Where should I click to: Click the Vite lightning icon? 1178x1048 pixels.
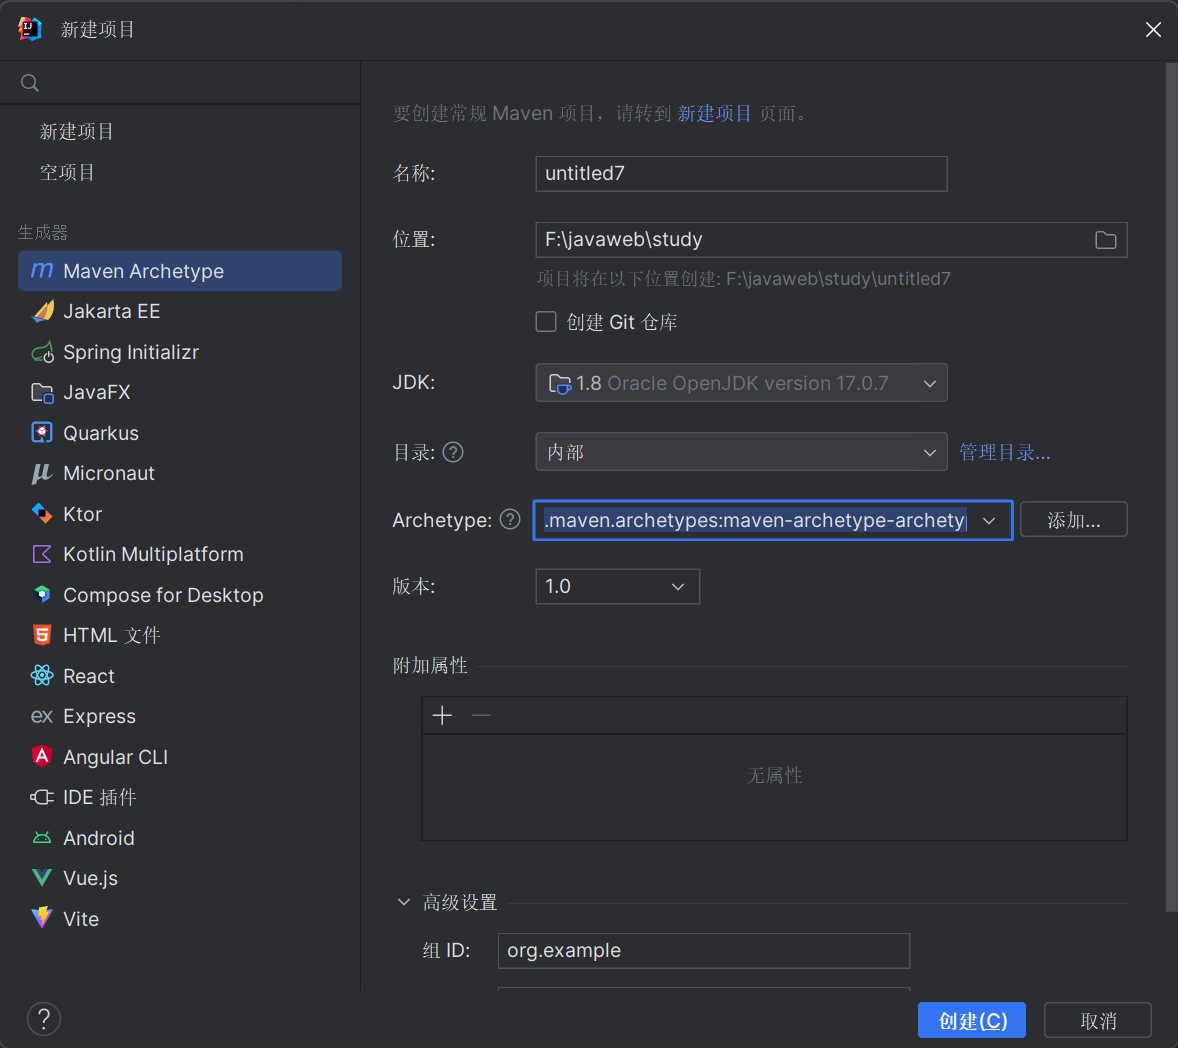click(42, 918)
